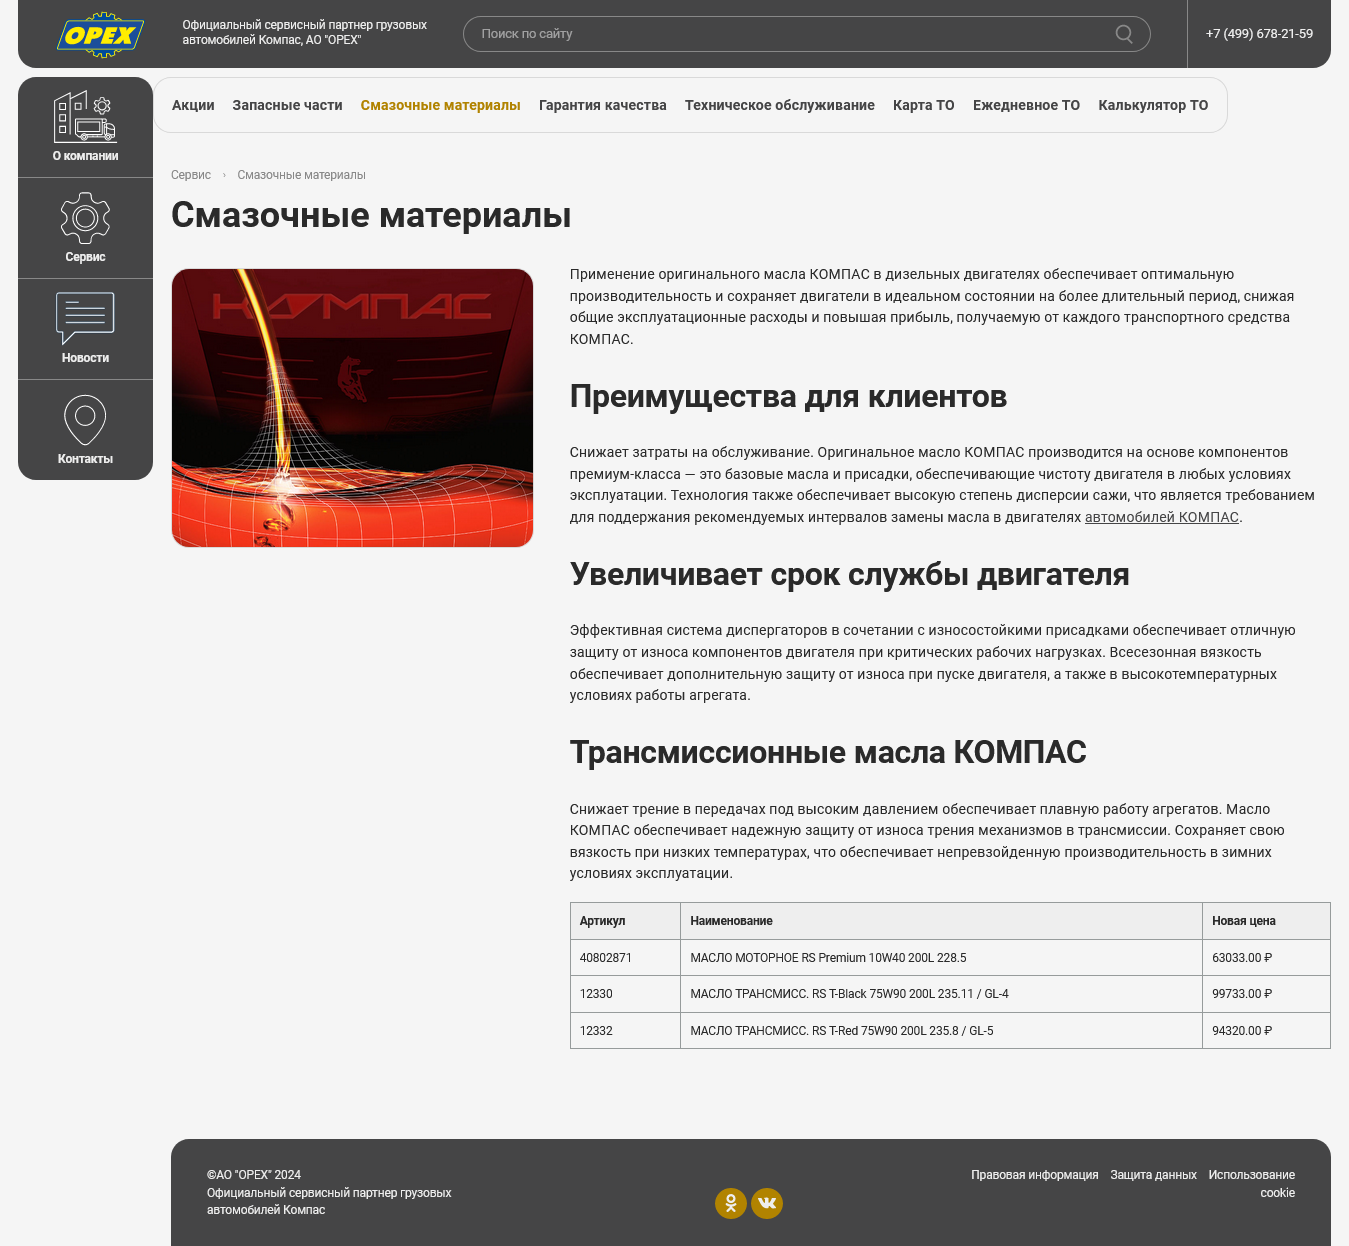
Task: Open Техническое обслуживание section
Action: tap(780, 105)
